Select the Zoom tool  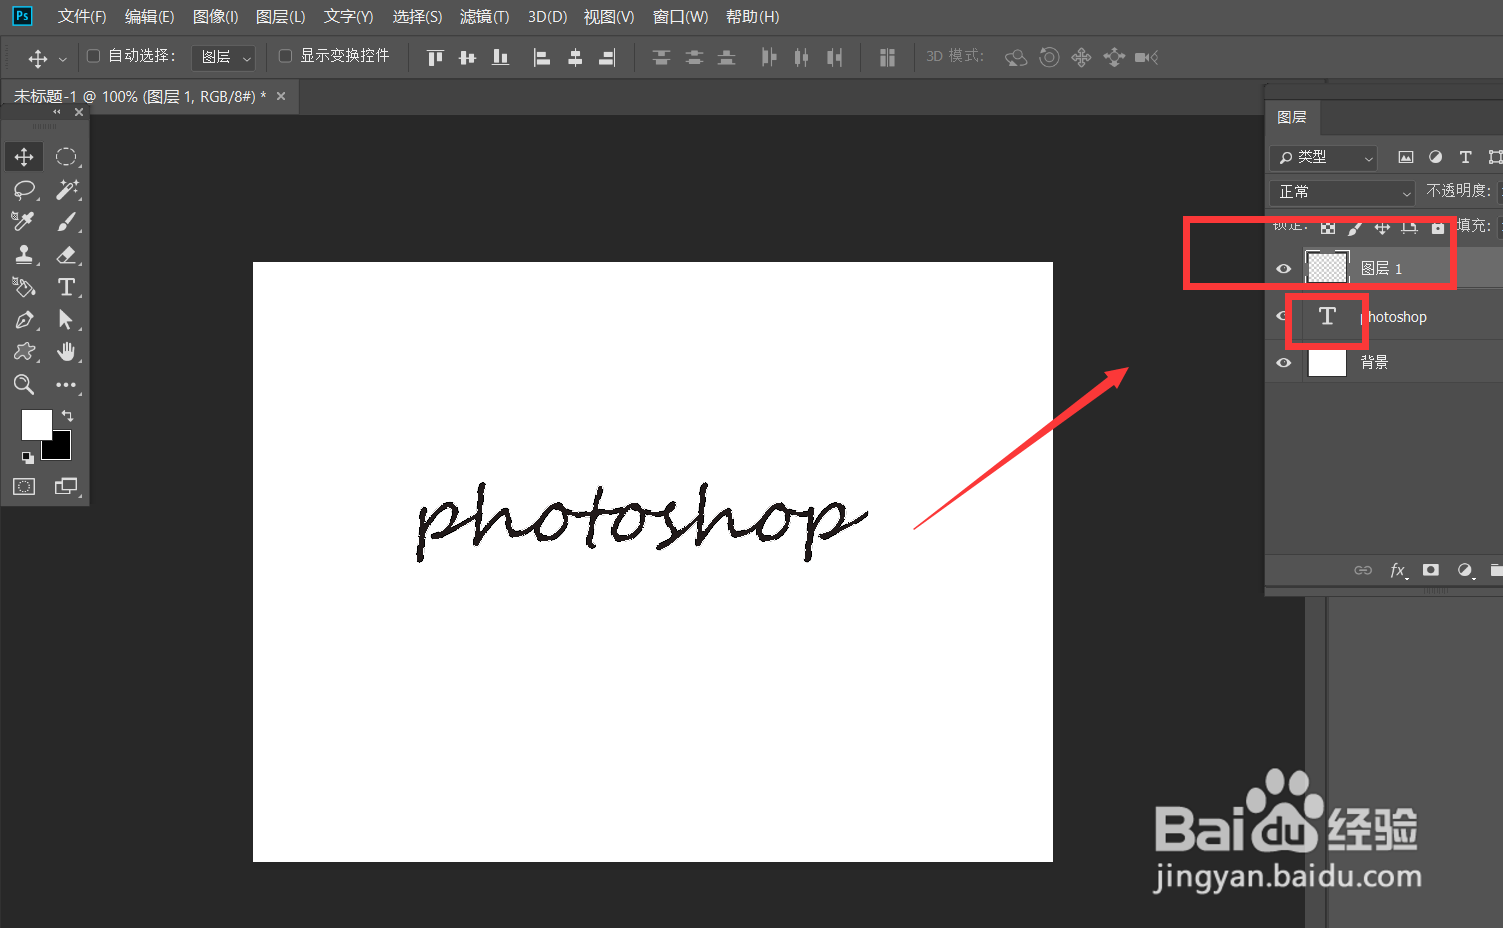[24, 385]
